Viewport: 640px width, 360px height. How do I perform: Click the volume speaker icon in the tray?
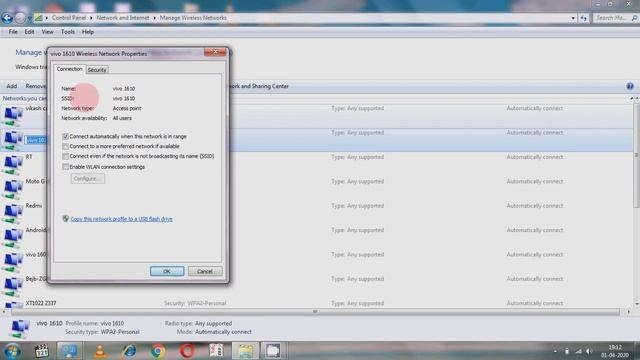click(x=589, y=351)
